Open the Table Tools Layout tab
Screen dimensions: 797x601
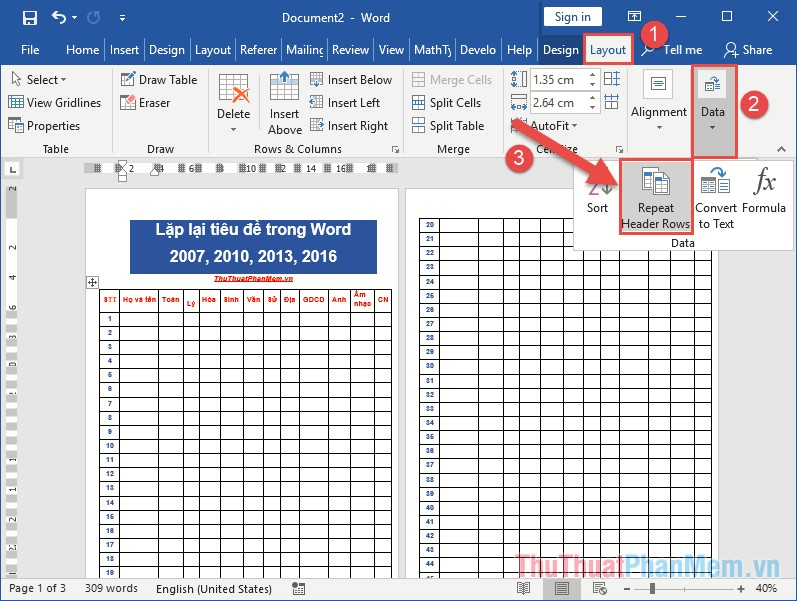[x=607, y=50]
